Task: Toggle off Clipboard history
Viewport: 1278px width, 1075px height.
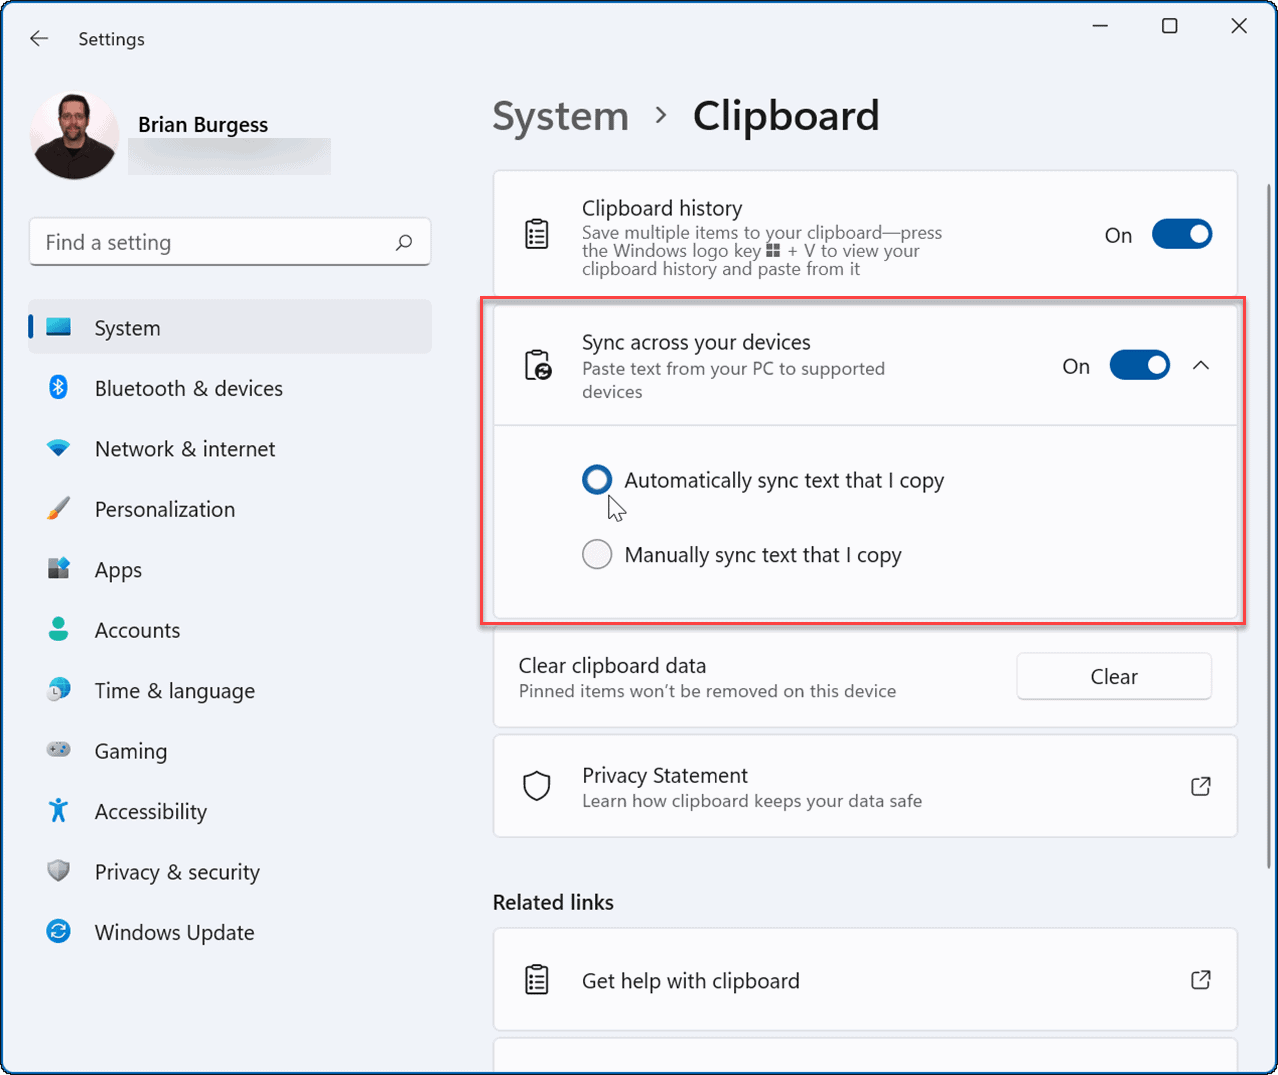Action: 1182,233
